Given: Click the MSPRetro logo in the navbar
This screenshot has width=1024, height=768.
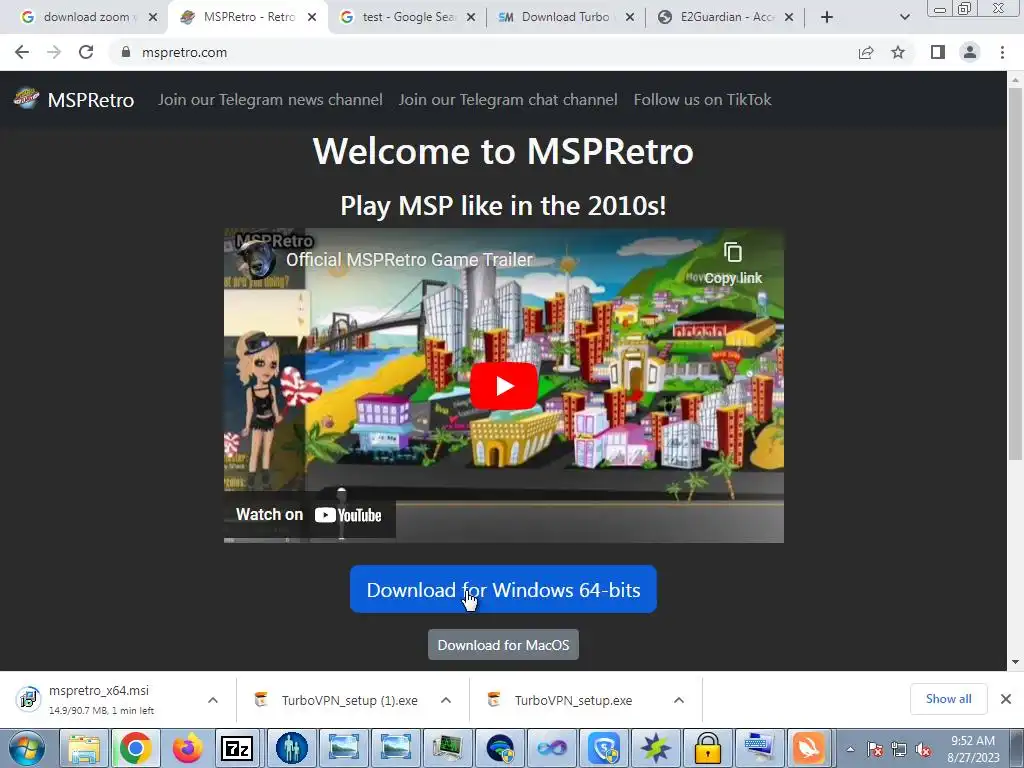Looking at the screenshot, I should (26, 99).
